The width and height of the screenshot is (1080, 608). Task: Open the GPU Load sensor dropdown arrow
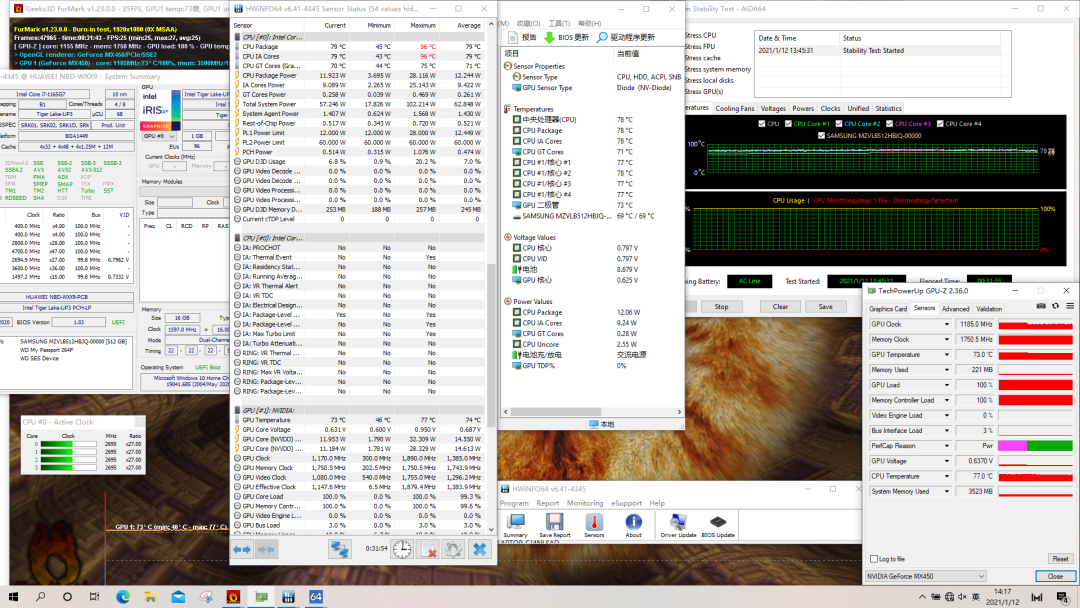tap(946, 385)
